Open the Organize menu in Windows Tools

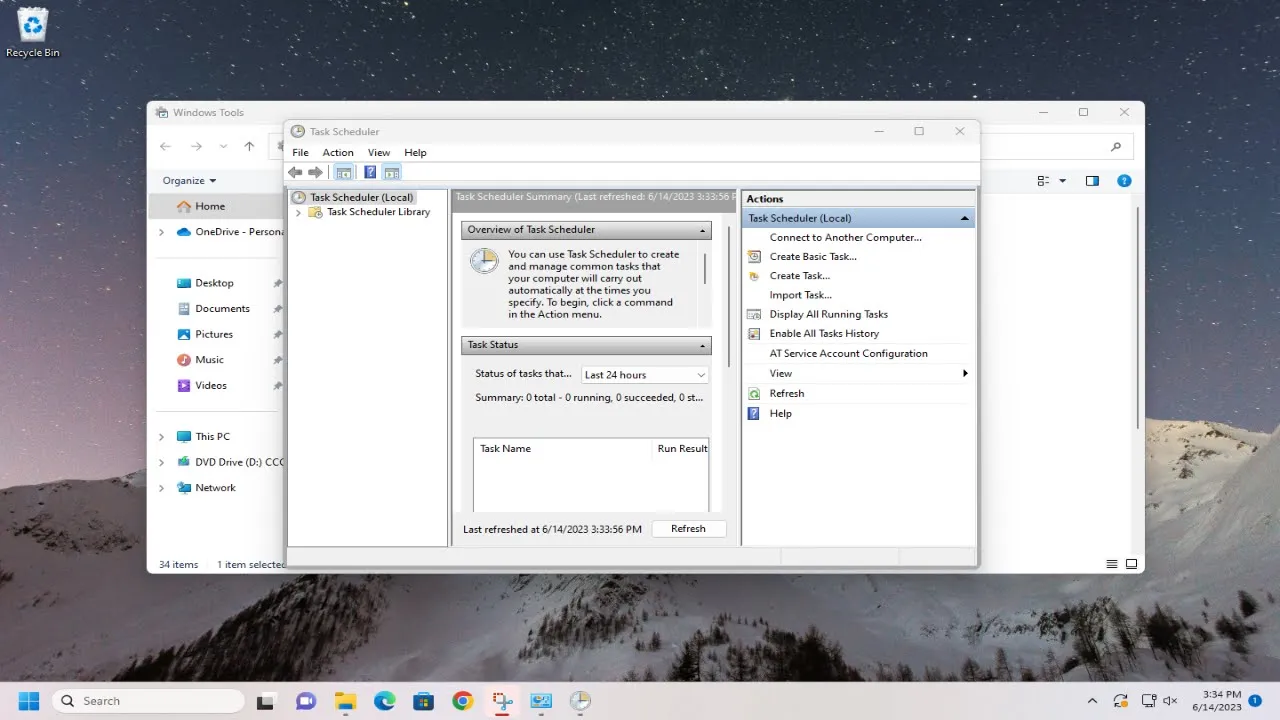coord(190,181)
